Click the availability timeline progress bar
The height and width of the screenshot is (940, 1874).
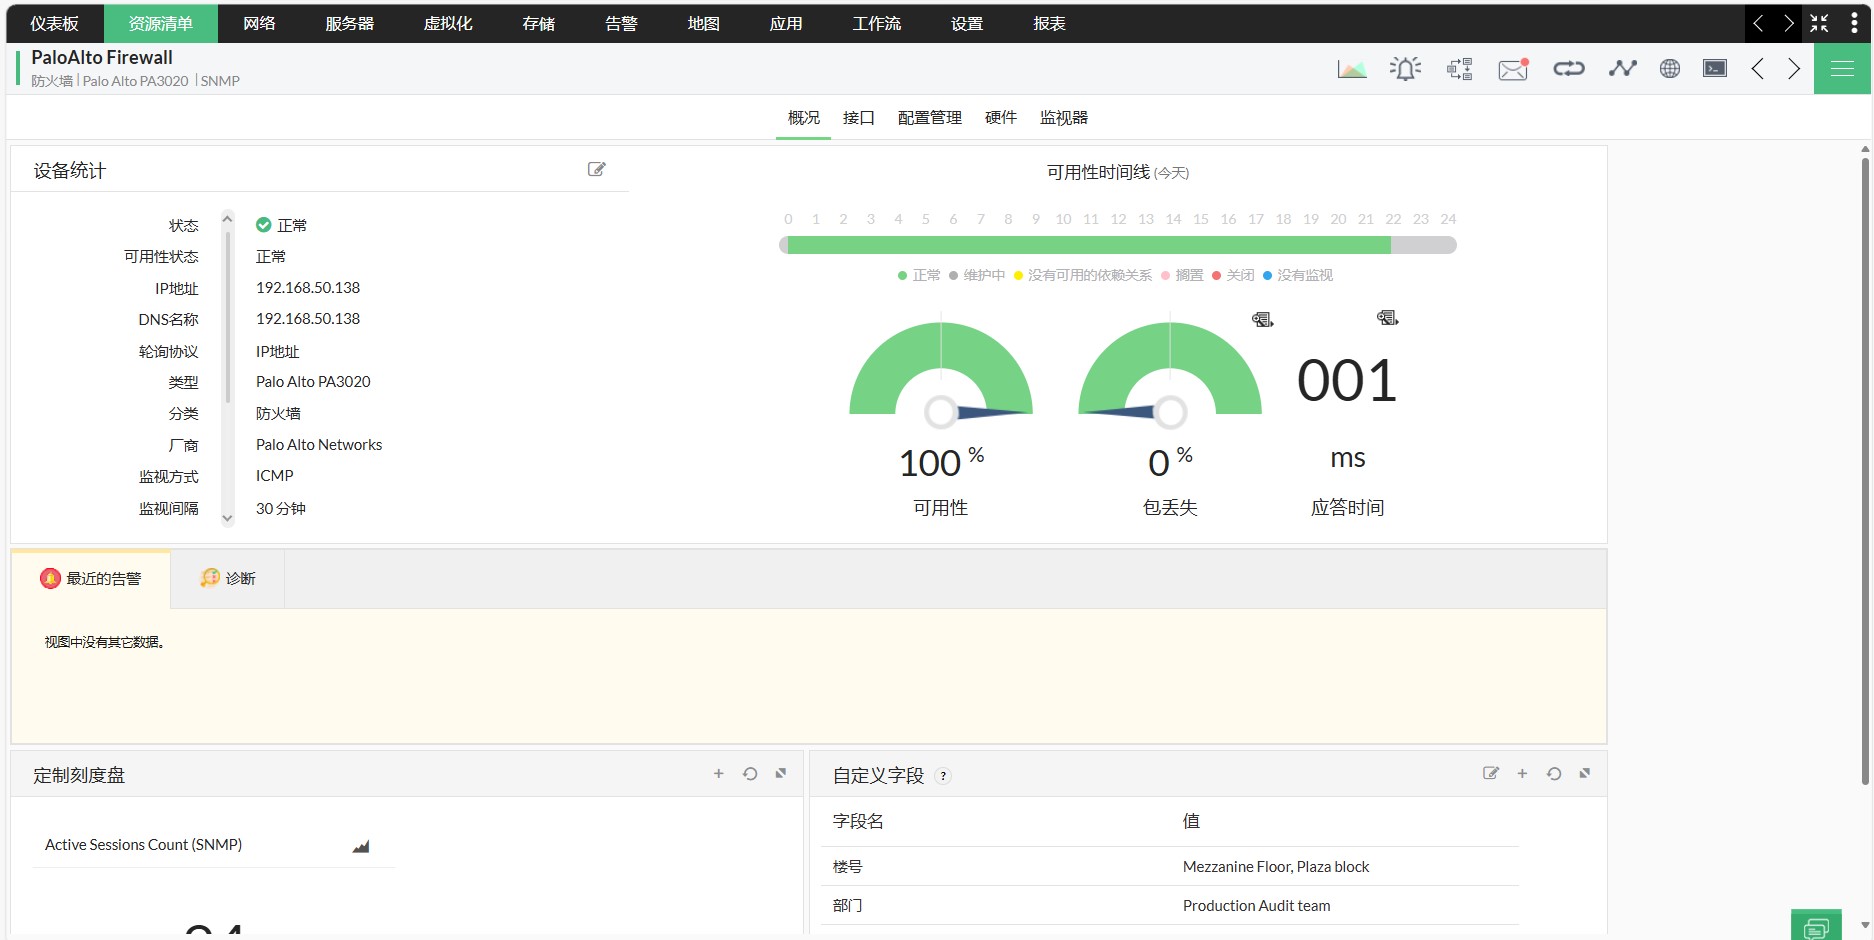[x=1088, y=243]
